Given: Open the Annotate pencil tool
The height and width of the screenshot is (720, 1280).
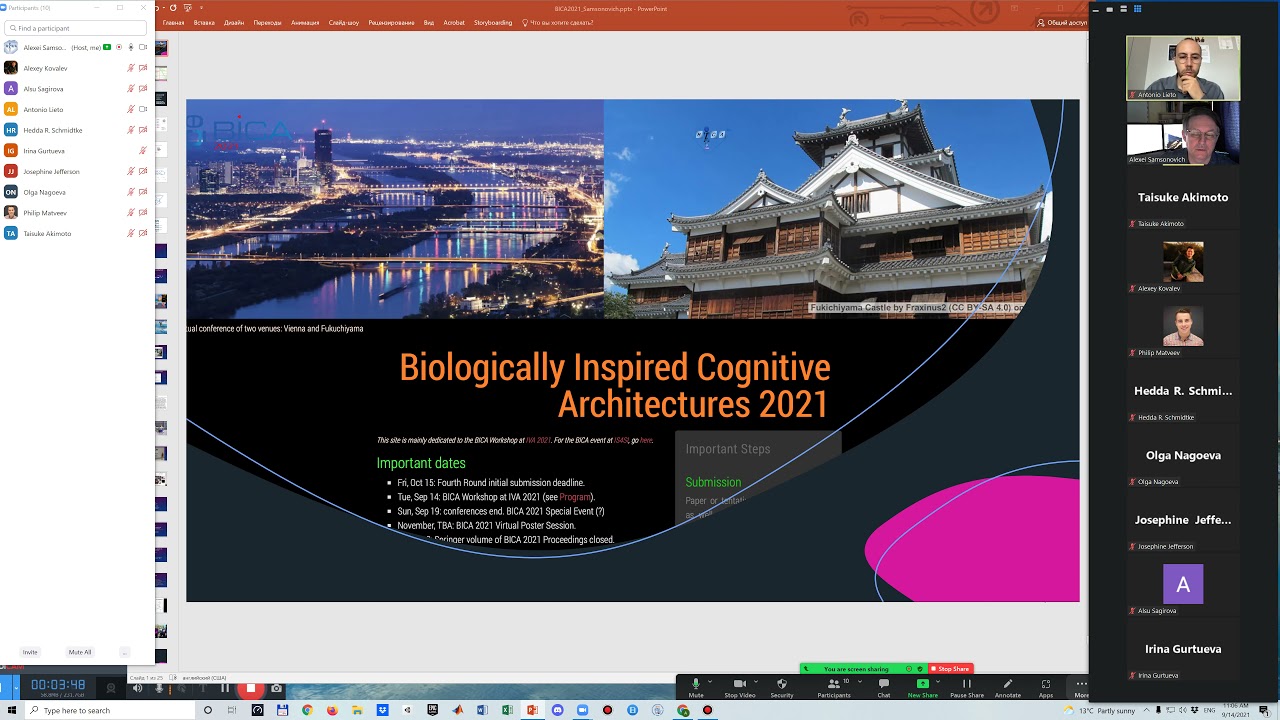Looking at the screenshot, I should tap(1008, 684).
